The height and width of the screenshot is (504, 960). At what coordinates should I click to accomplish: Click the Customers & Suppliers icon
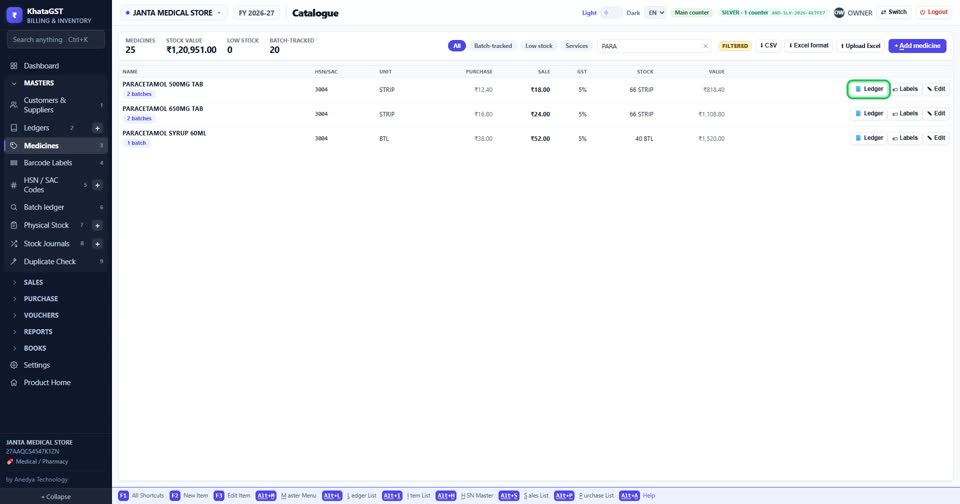coord(13,105)
